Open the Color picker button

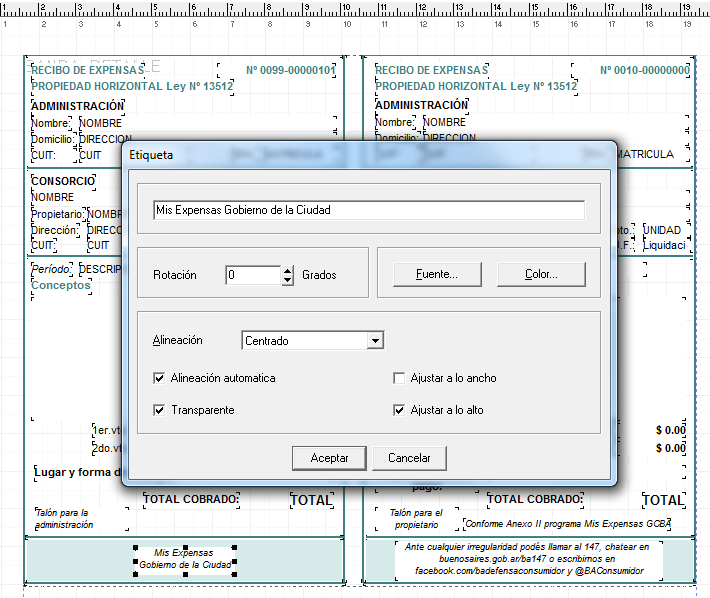click(541, 274)
